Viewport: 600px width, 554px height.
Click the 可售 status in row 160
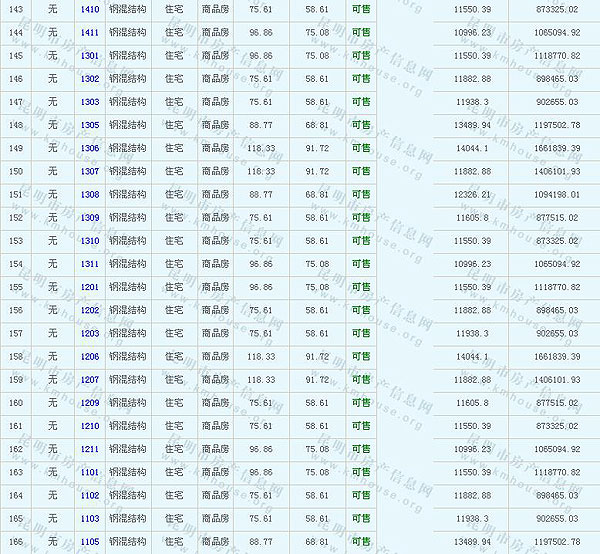360,403
